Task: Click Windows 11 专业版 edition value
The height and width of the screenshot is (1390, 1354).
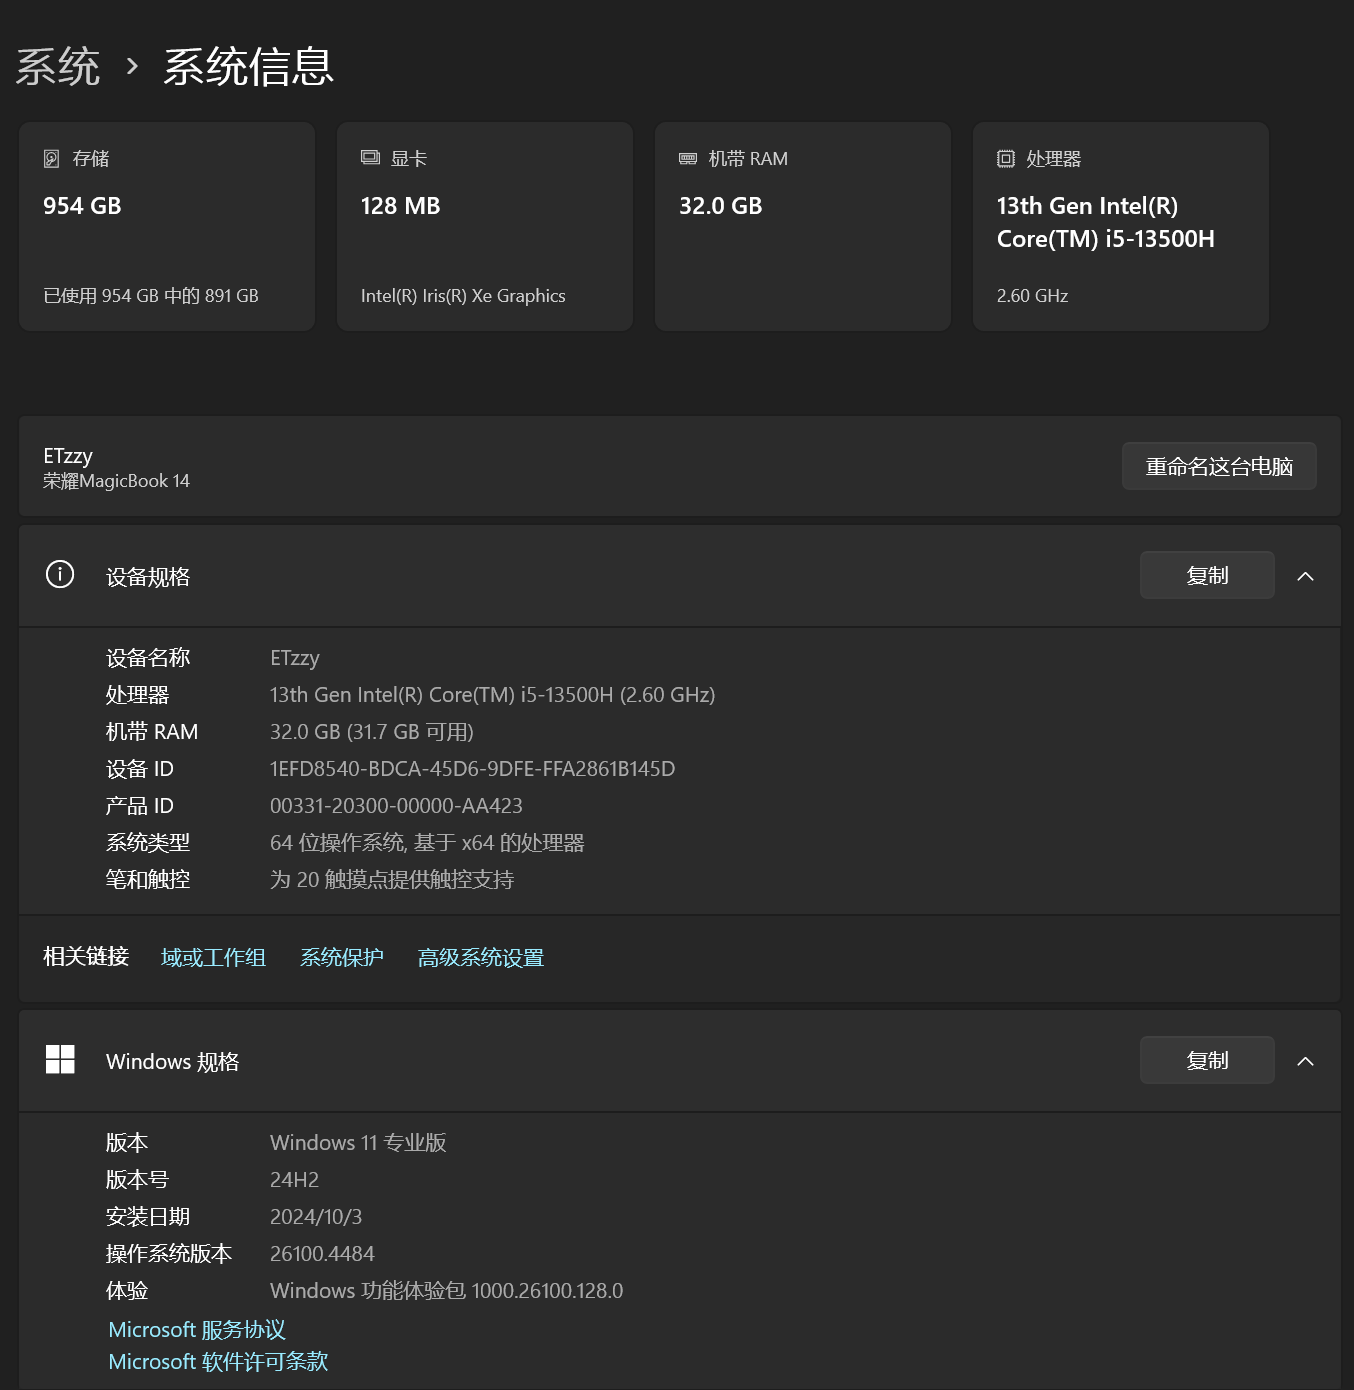Action: coord(358,1143)
